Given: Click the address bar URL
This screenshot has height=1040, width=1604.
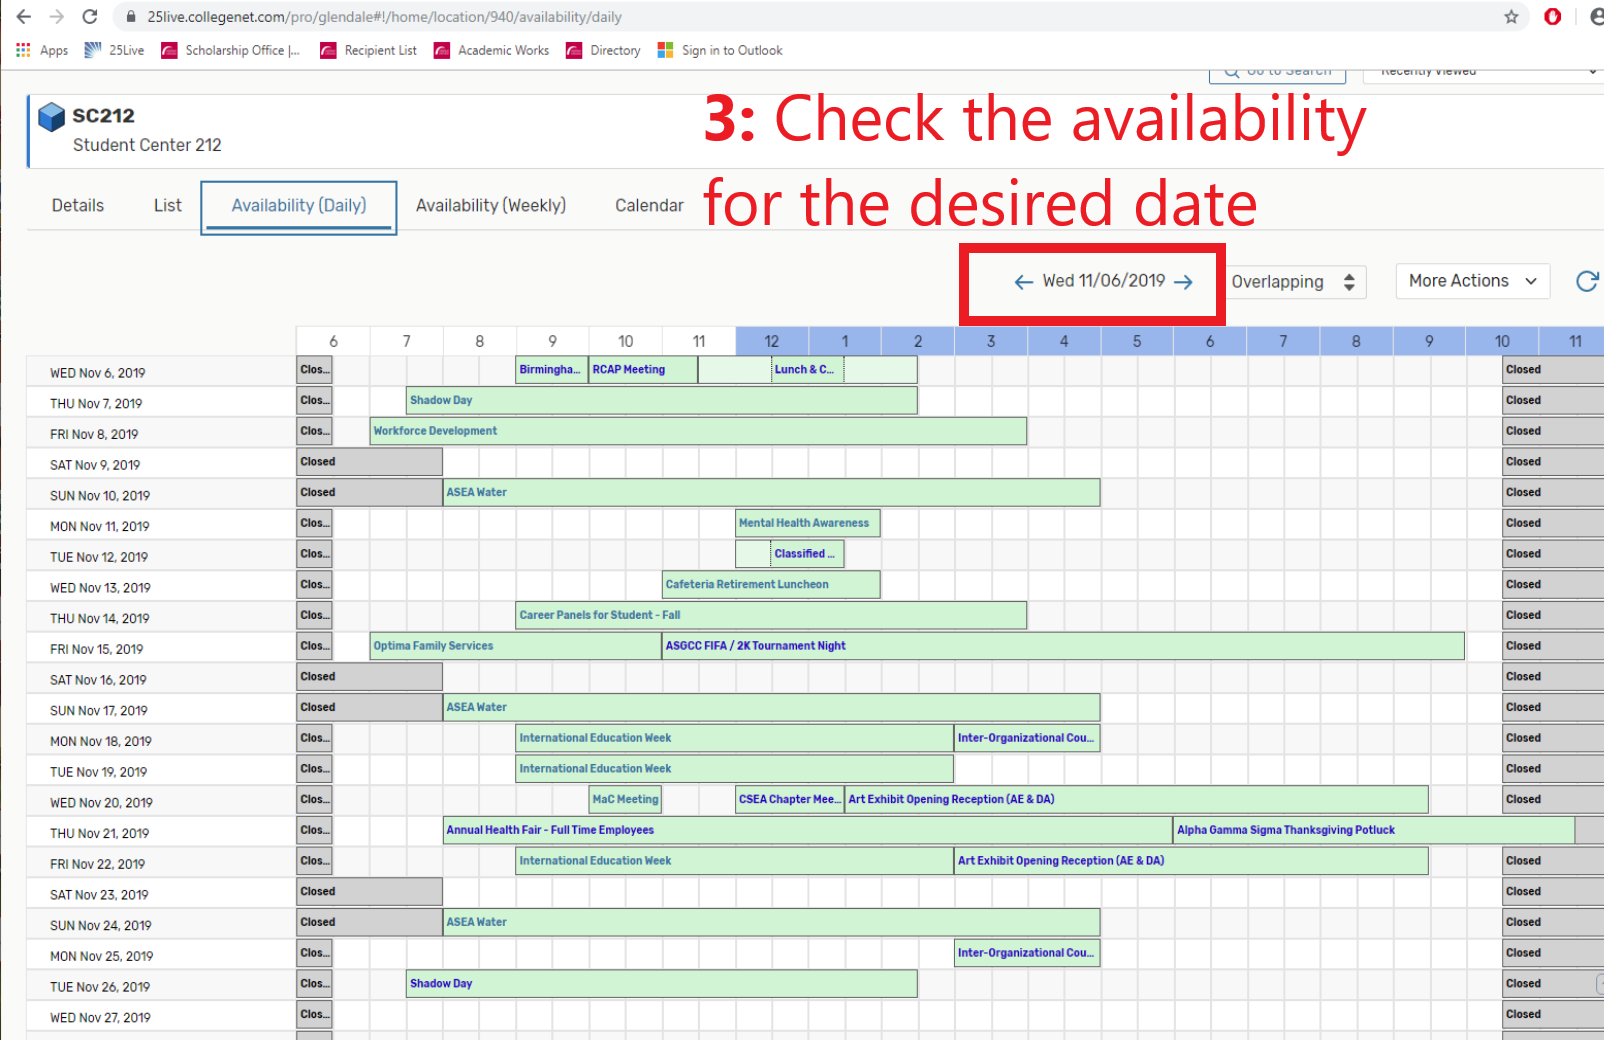Looking at the screenshot, I should tap(384, 17).
